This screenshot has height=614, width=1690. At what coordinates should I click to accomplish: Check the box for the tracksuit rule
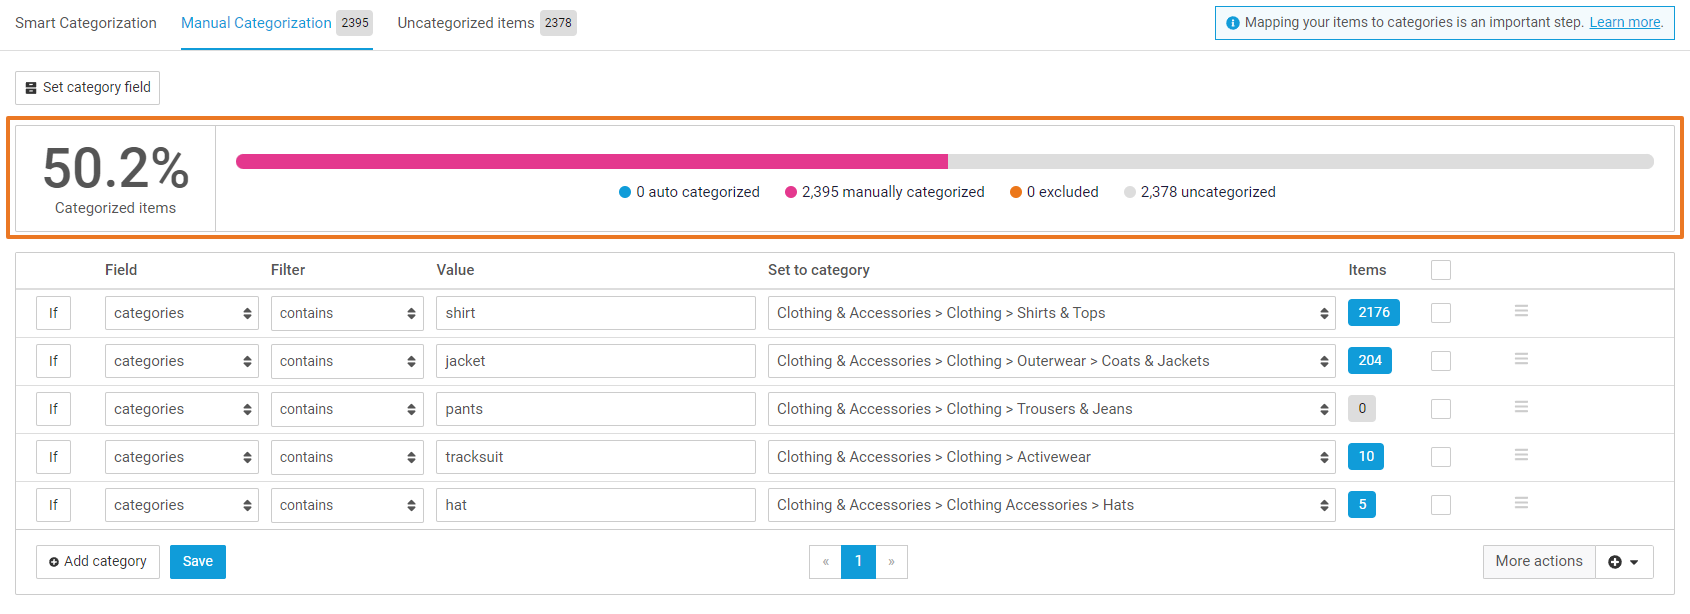click(1440, 457)
